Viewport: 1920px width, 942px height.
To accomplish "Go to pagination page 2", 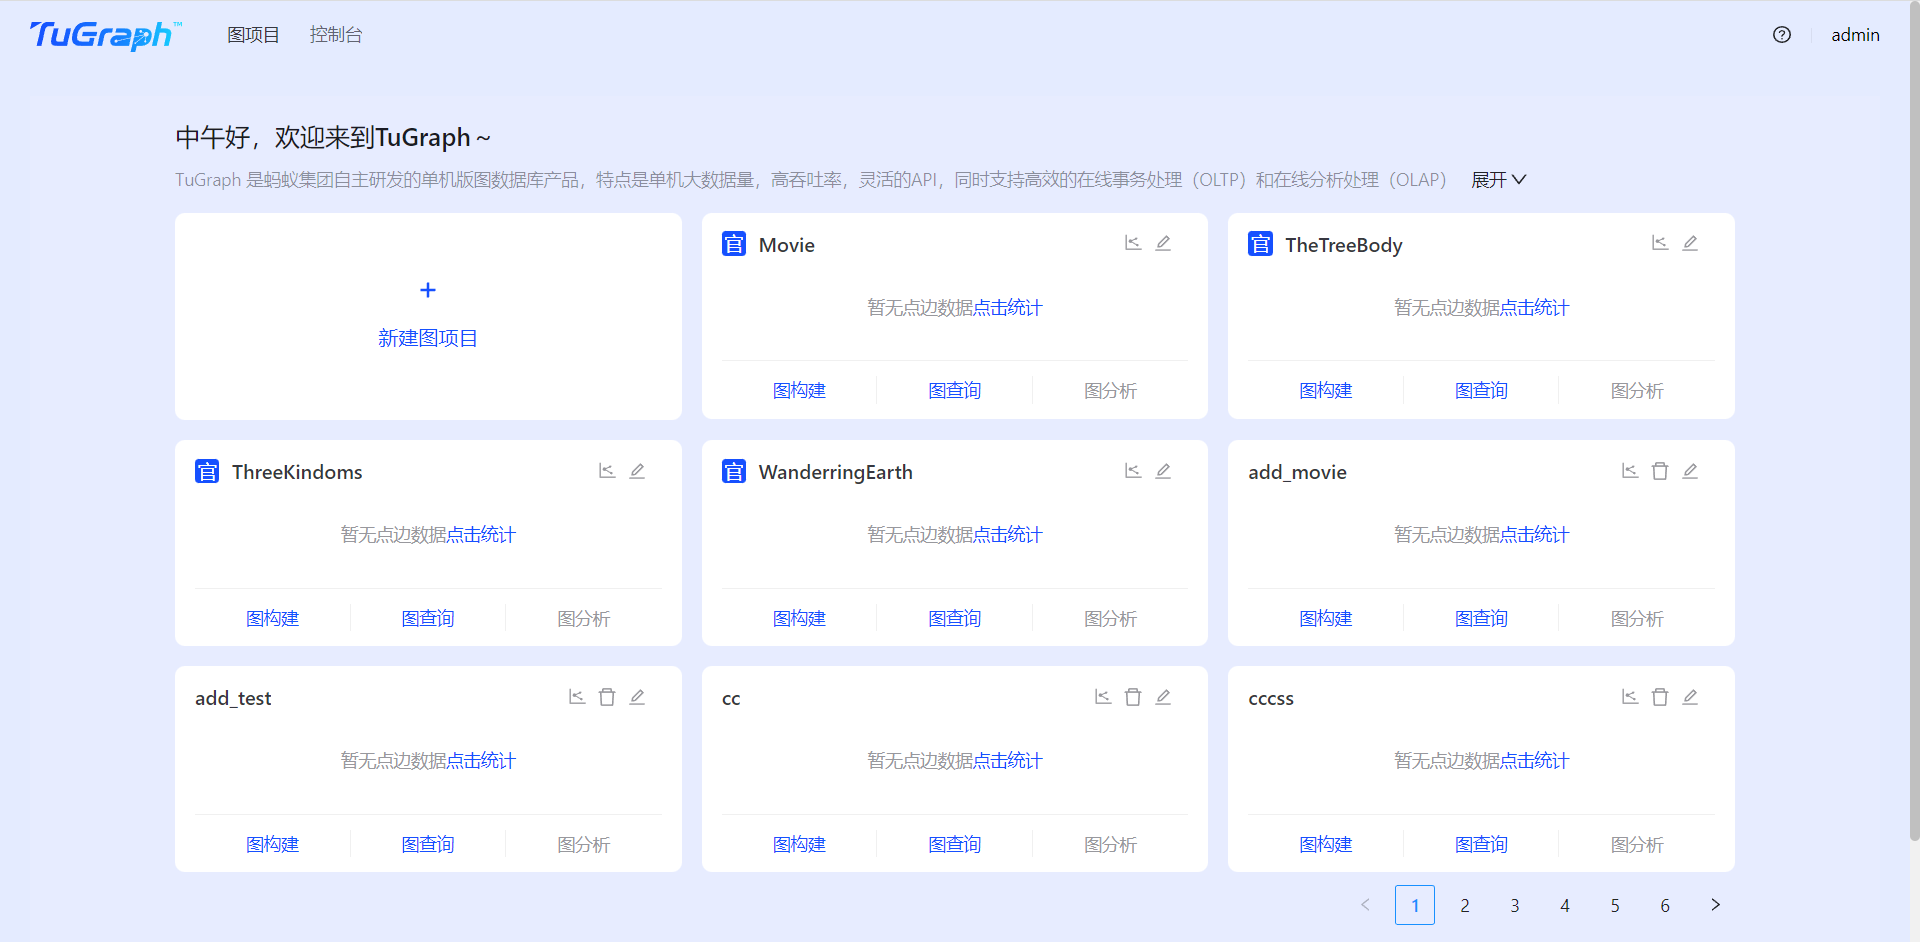I will tap(1465, 905).
